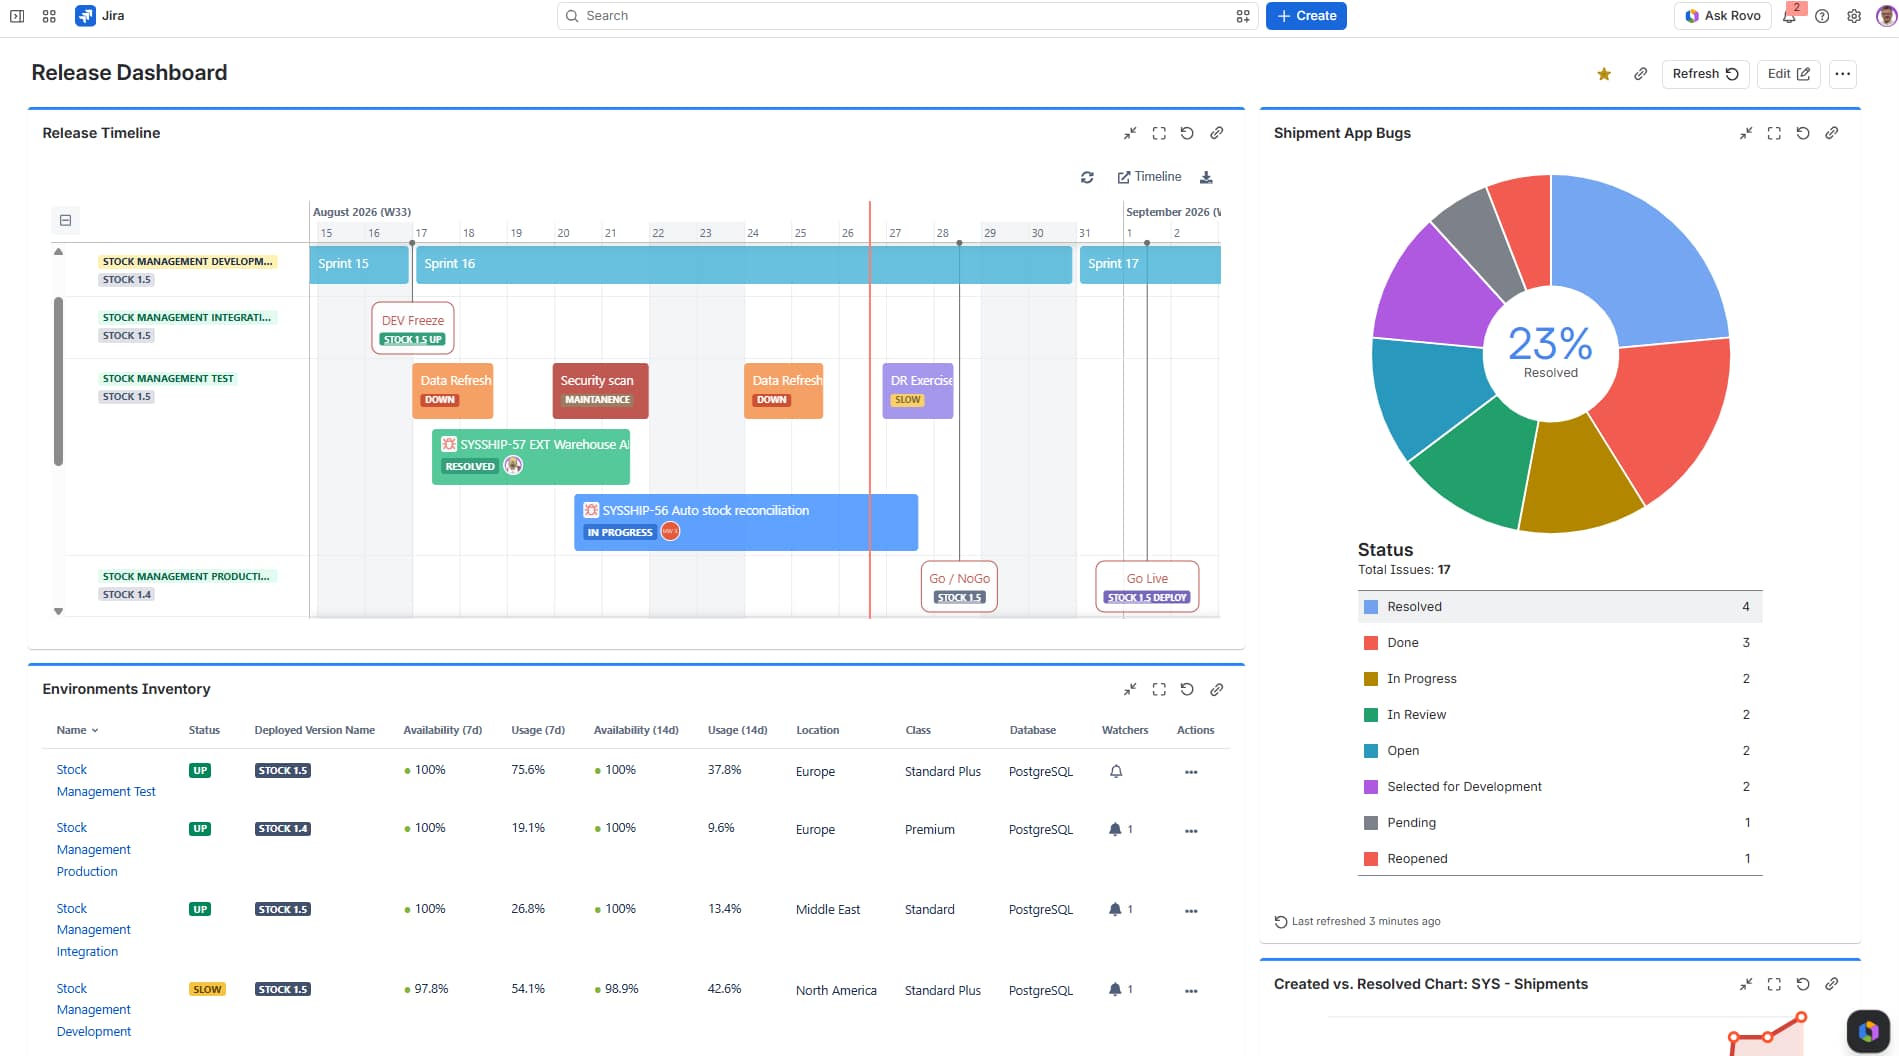This screenshot has height=1056, width=1899.
Task: Select the Sprint 16 bar
Action: [744, 264]
